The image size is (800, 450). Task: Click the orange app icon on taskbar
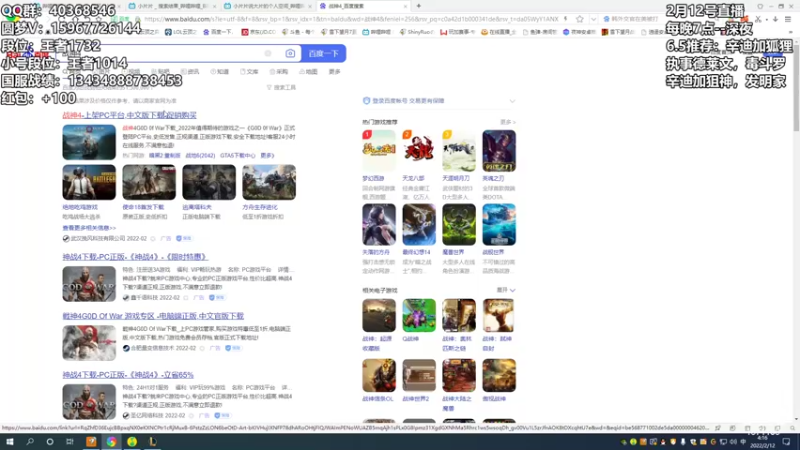click(91, 442)
